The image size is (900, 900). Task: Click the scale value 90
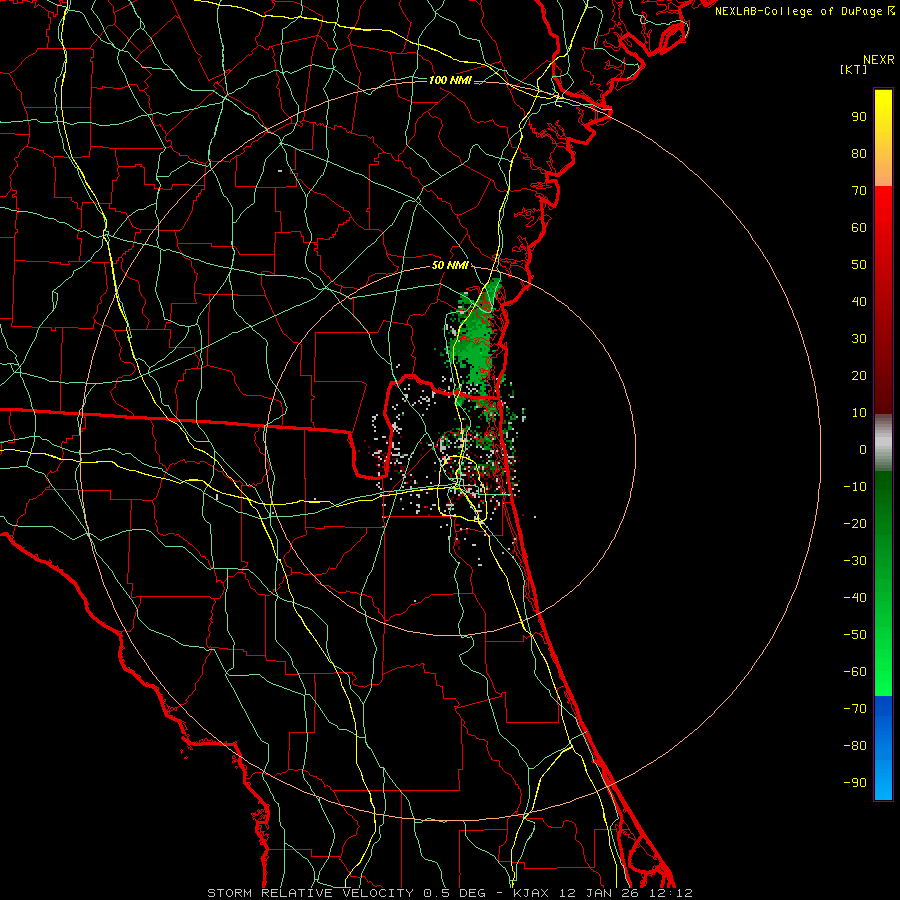pos(859,117)
